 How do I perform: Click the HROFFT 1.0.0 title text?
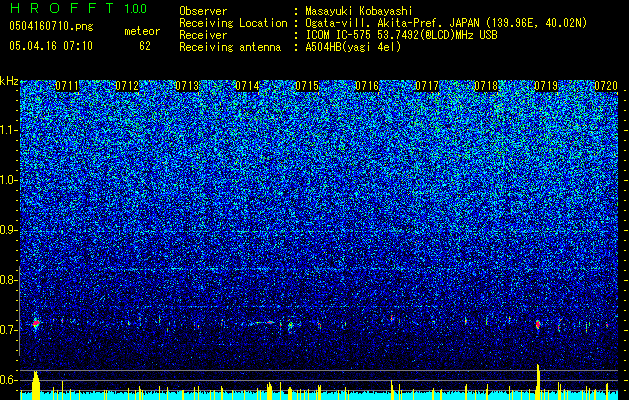pyautogui.click(x=79, y=8)
